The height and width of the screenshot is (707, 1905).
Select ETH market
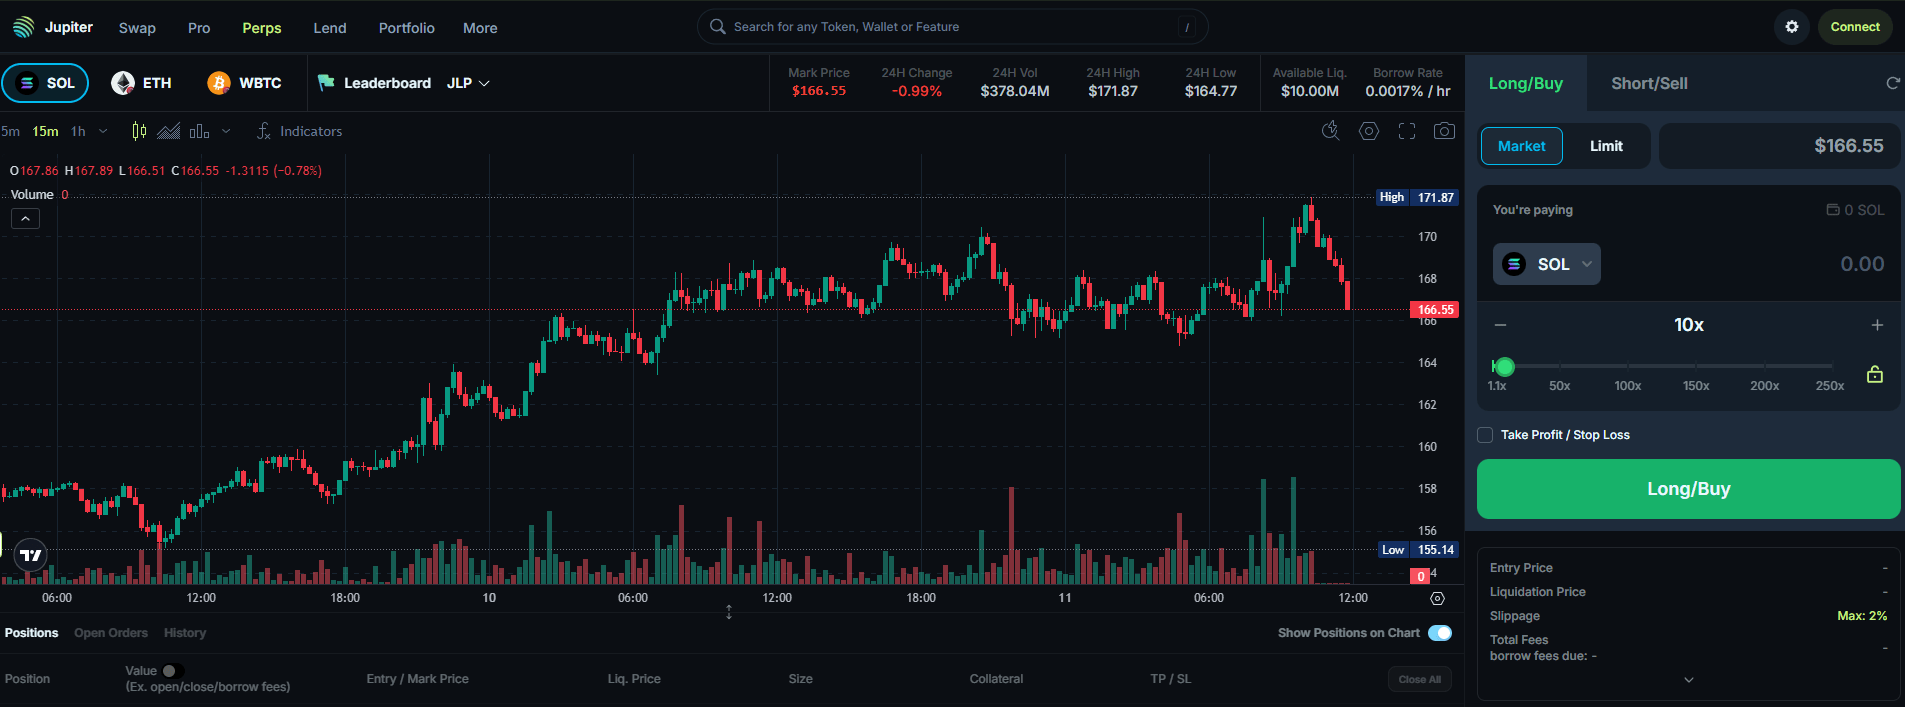[x=141, y=83]
